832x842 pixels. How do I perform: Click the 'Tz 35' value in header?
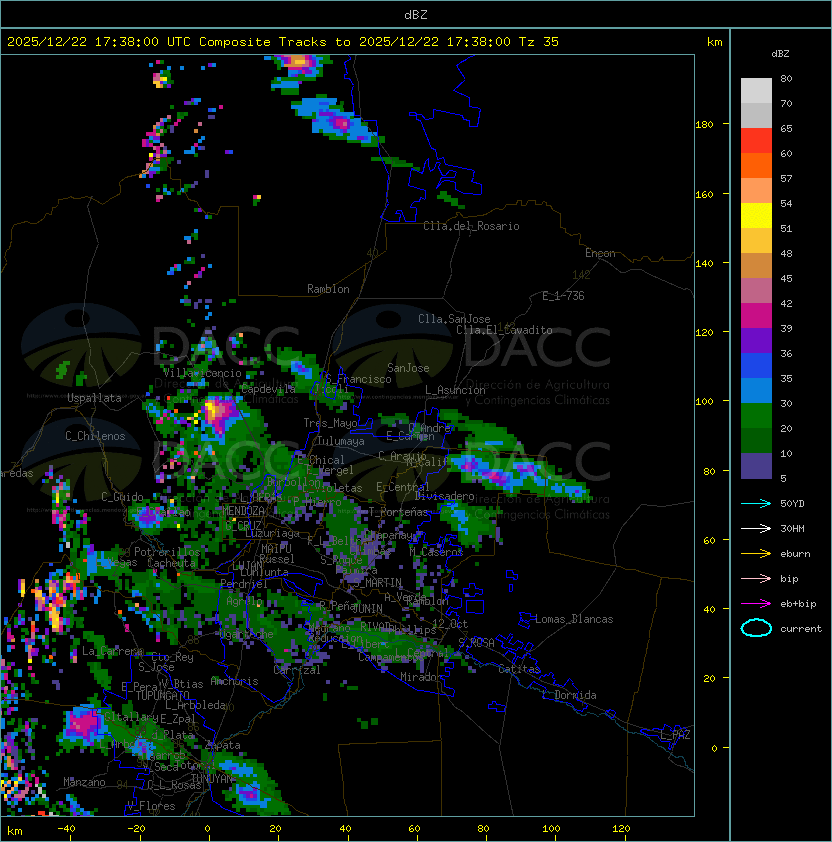539,42
